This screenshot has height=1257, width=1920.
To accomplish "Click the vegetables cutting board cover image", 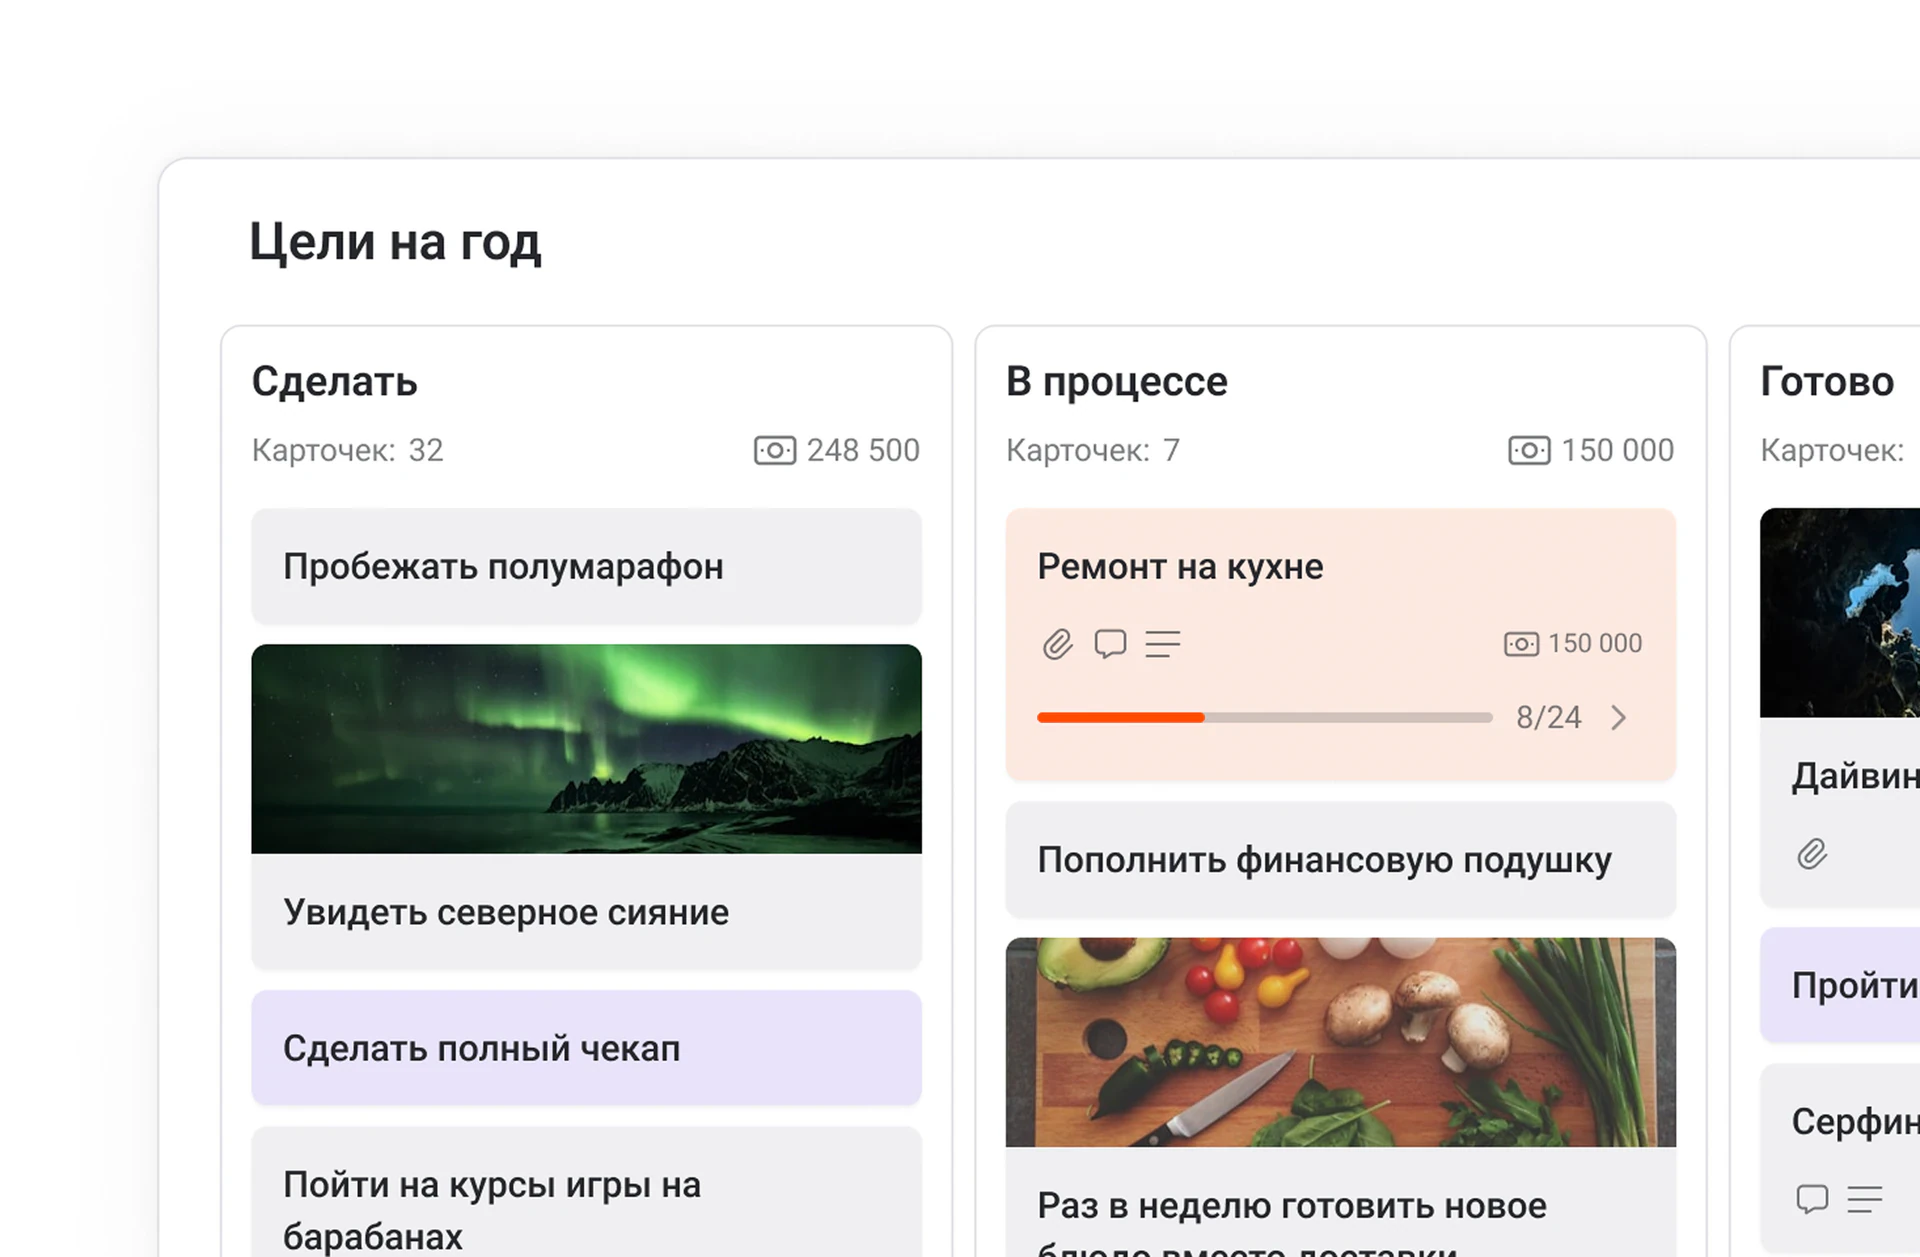I will click(1341, 1043).
